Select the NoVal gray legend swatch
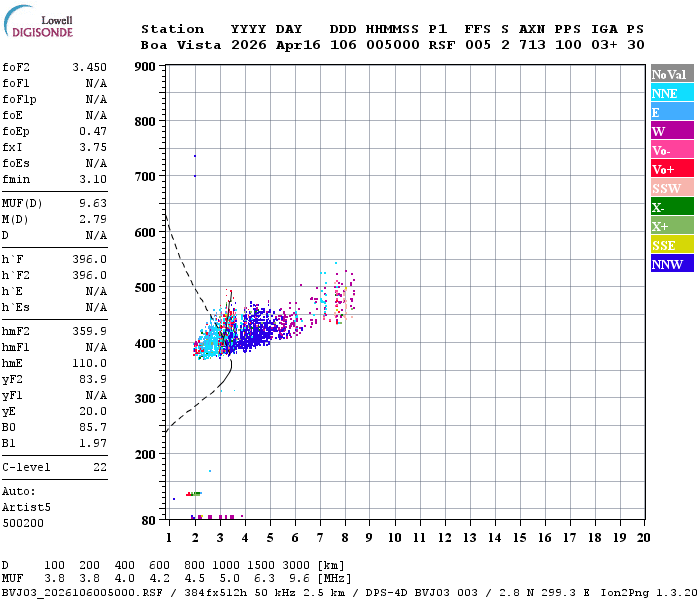This screenshot has height=600, width=700. [x=672, y=74]
